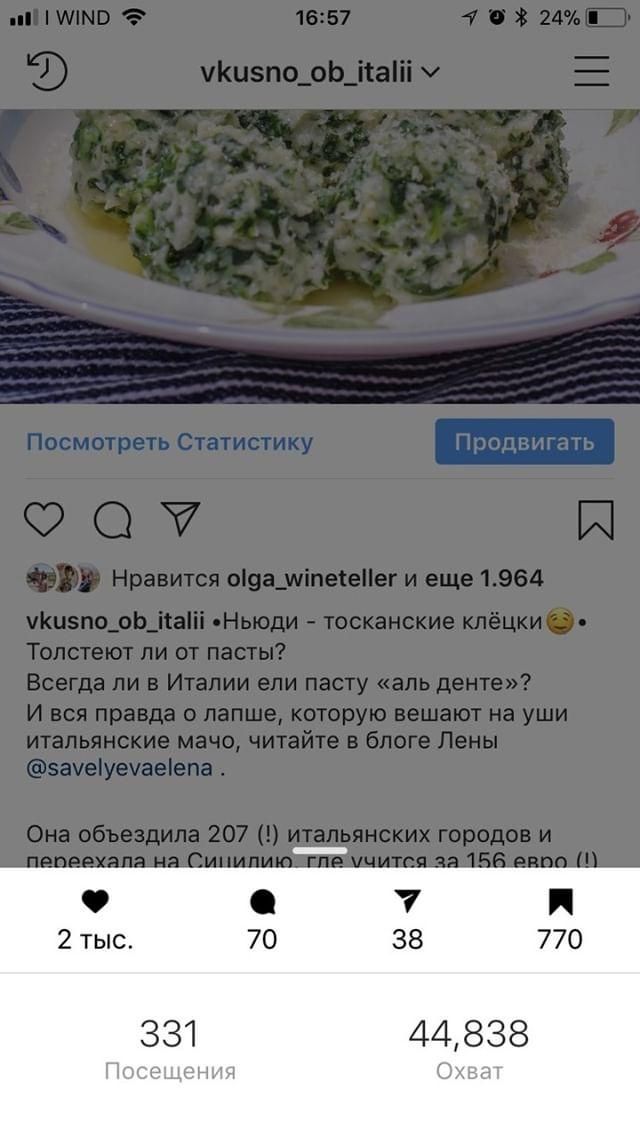Open the archive clock icon

click(x=47, y=71)
